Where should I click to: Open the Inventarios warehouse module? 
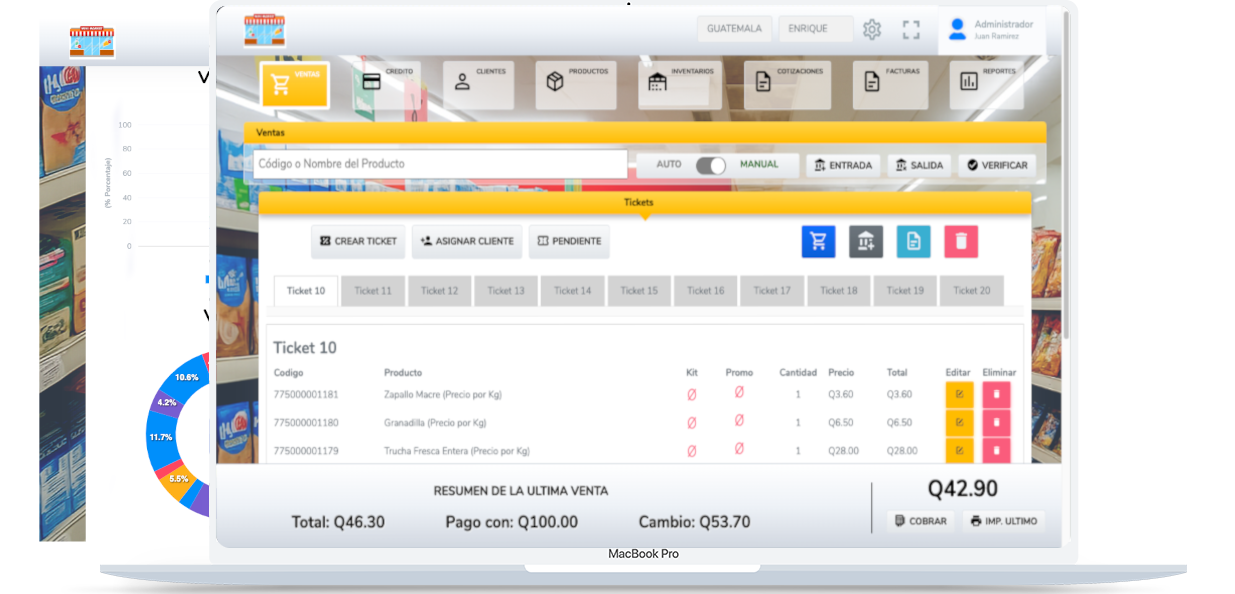point(680,84)
